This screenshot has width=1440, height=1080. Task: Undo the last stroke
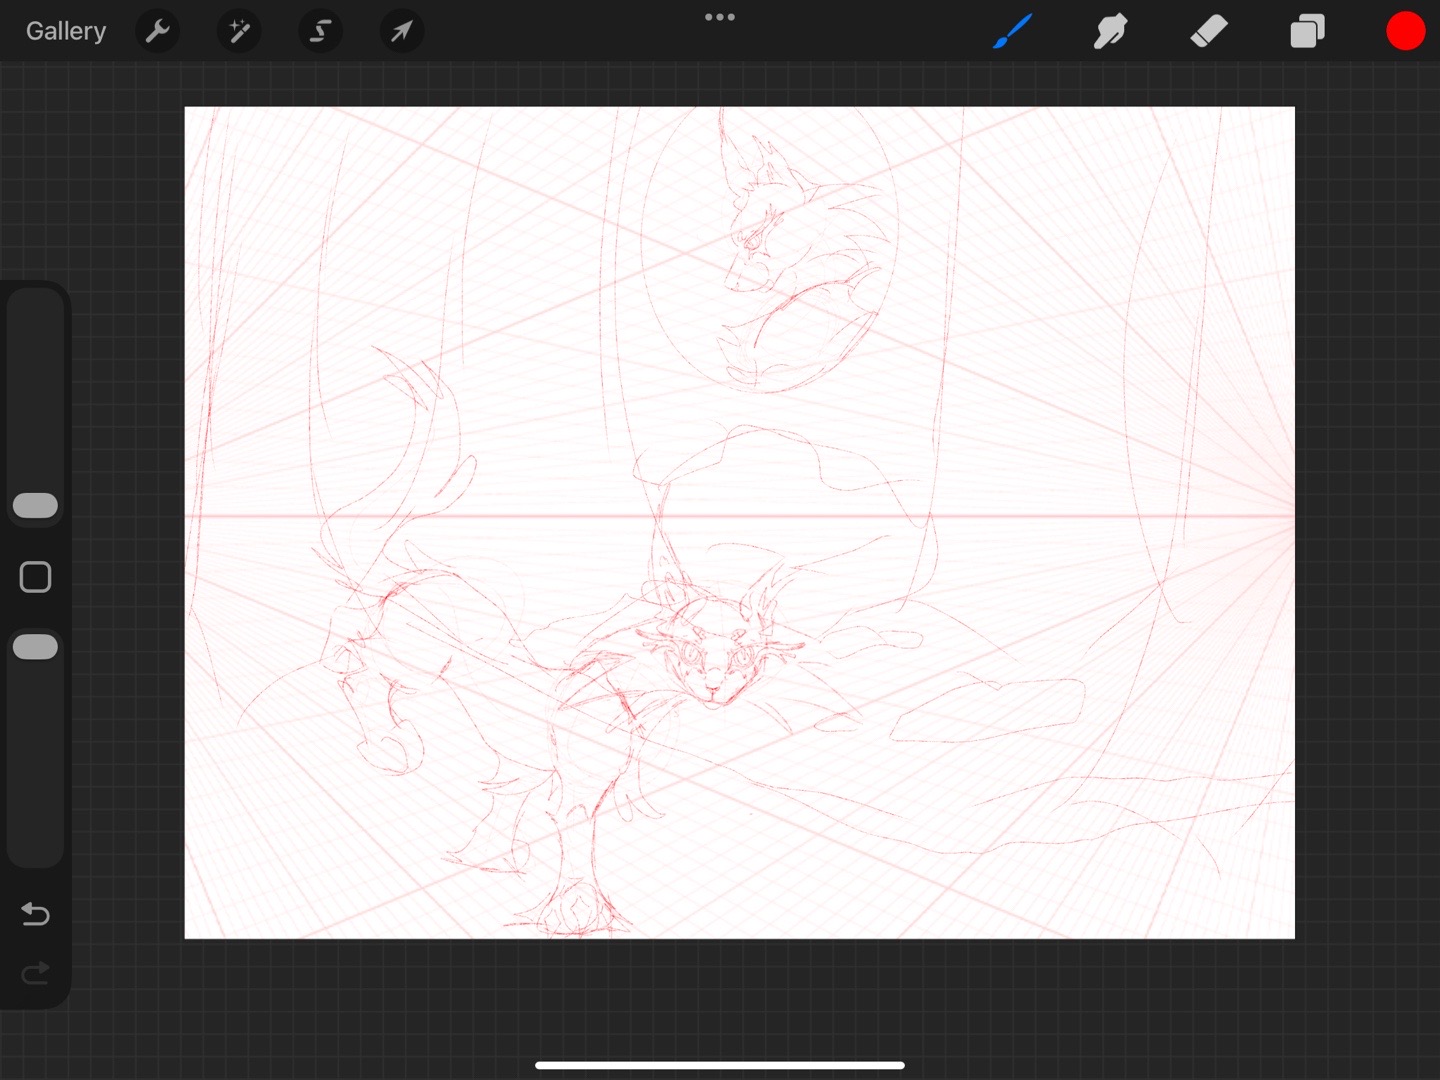point(35,913)
